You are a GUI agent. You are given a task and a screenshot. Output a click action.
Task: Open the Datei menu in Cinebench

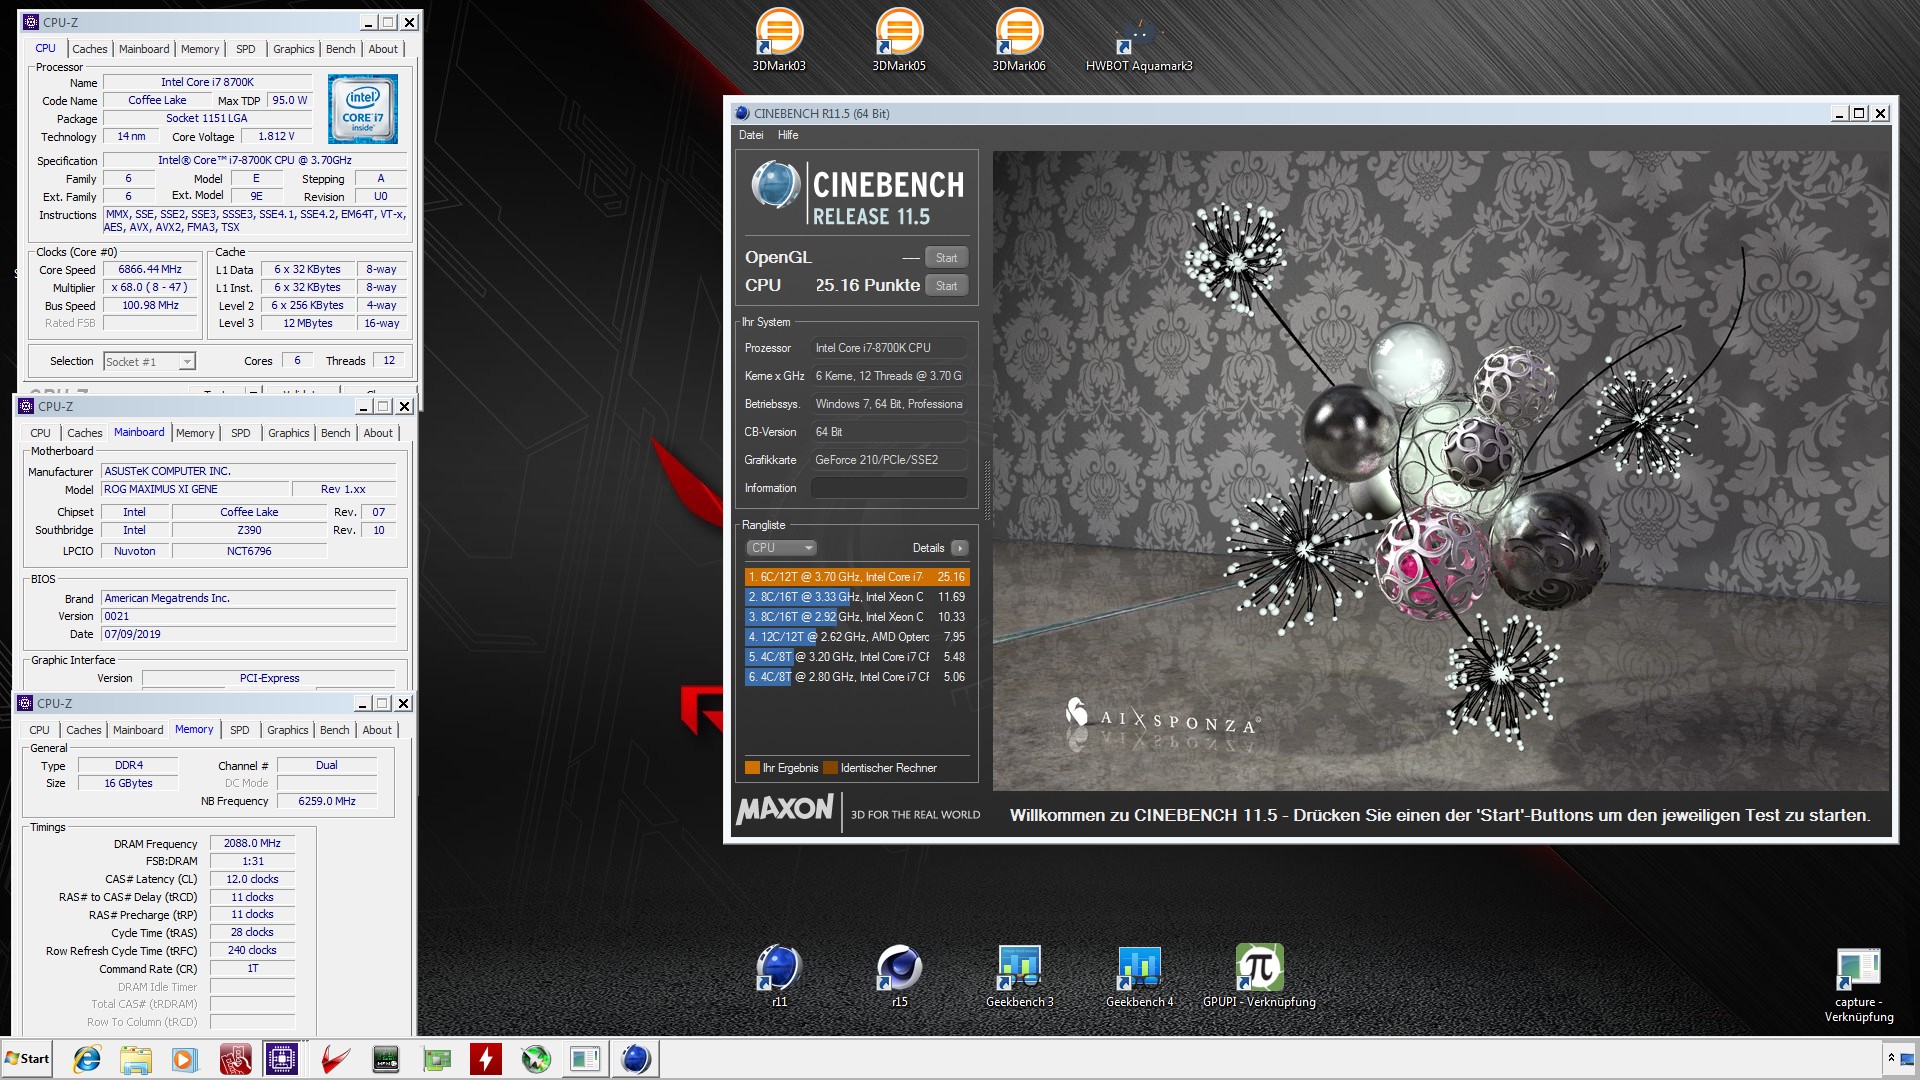click(751, 135)
